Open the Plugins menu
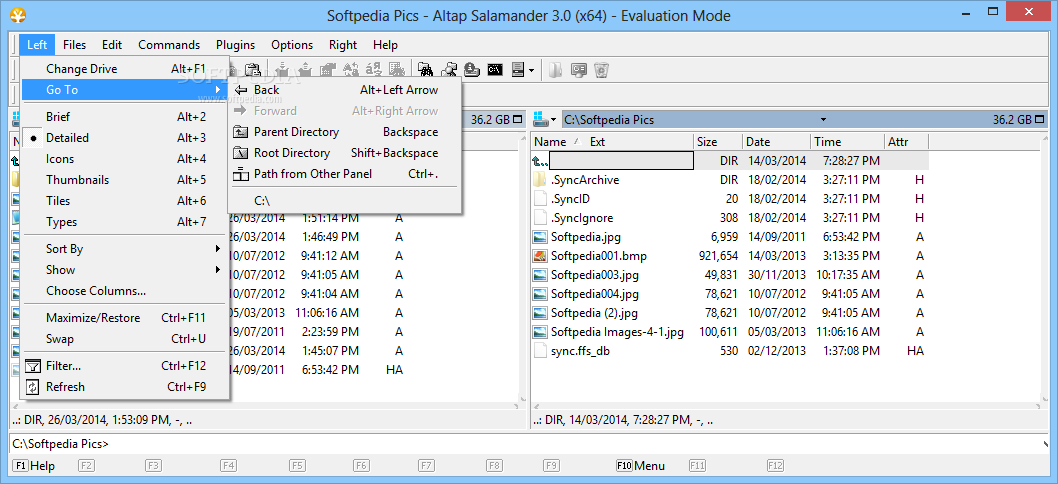 coord(235,45)
